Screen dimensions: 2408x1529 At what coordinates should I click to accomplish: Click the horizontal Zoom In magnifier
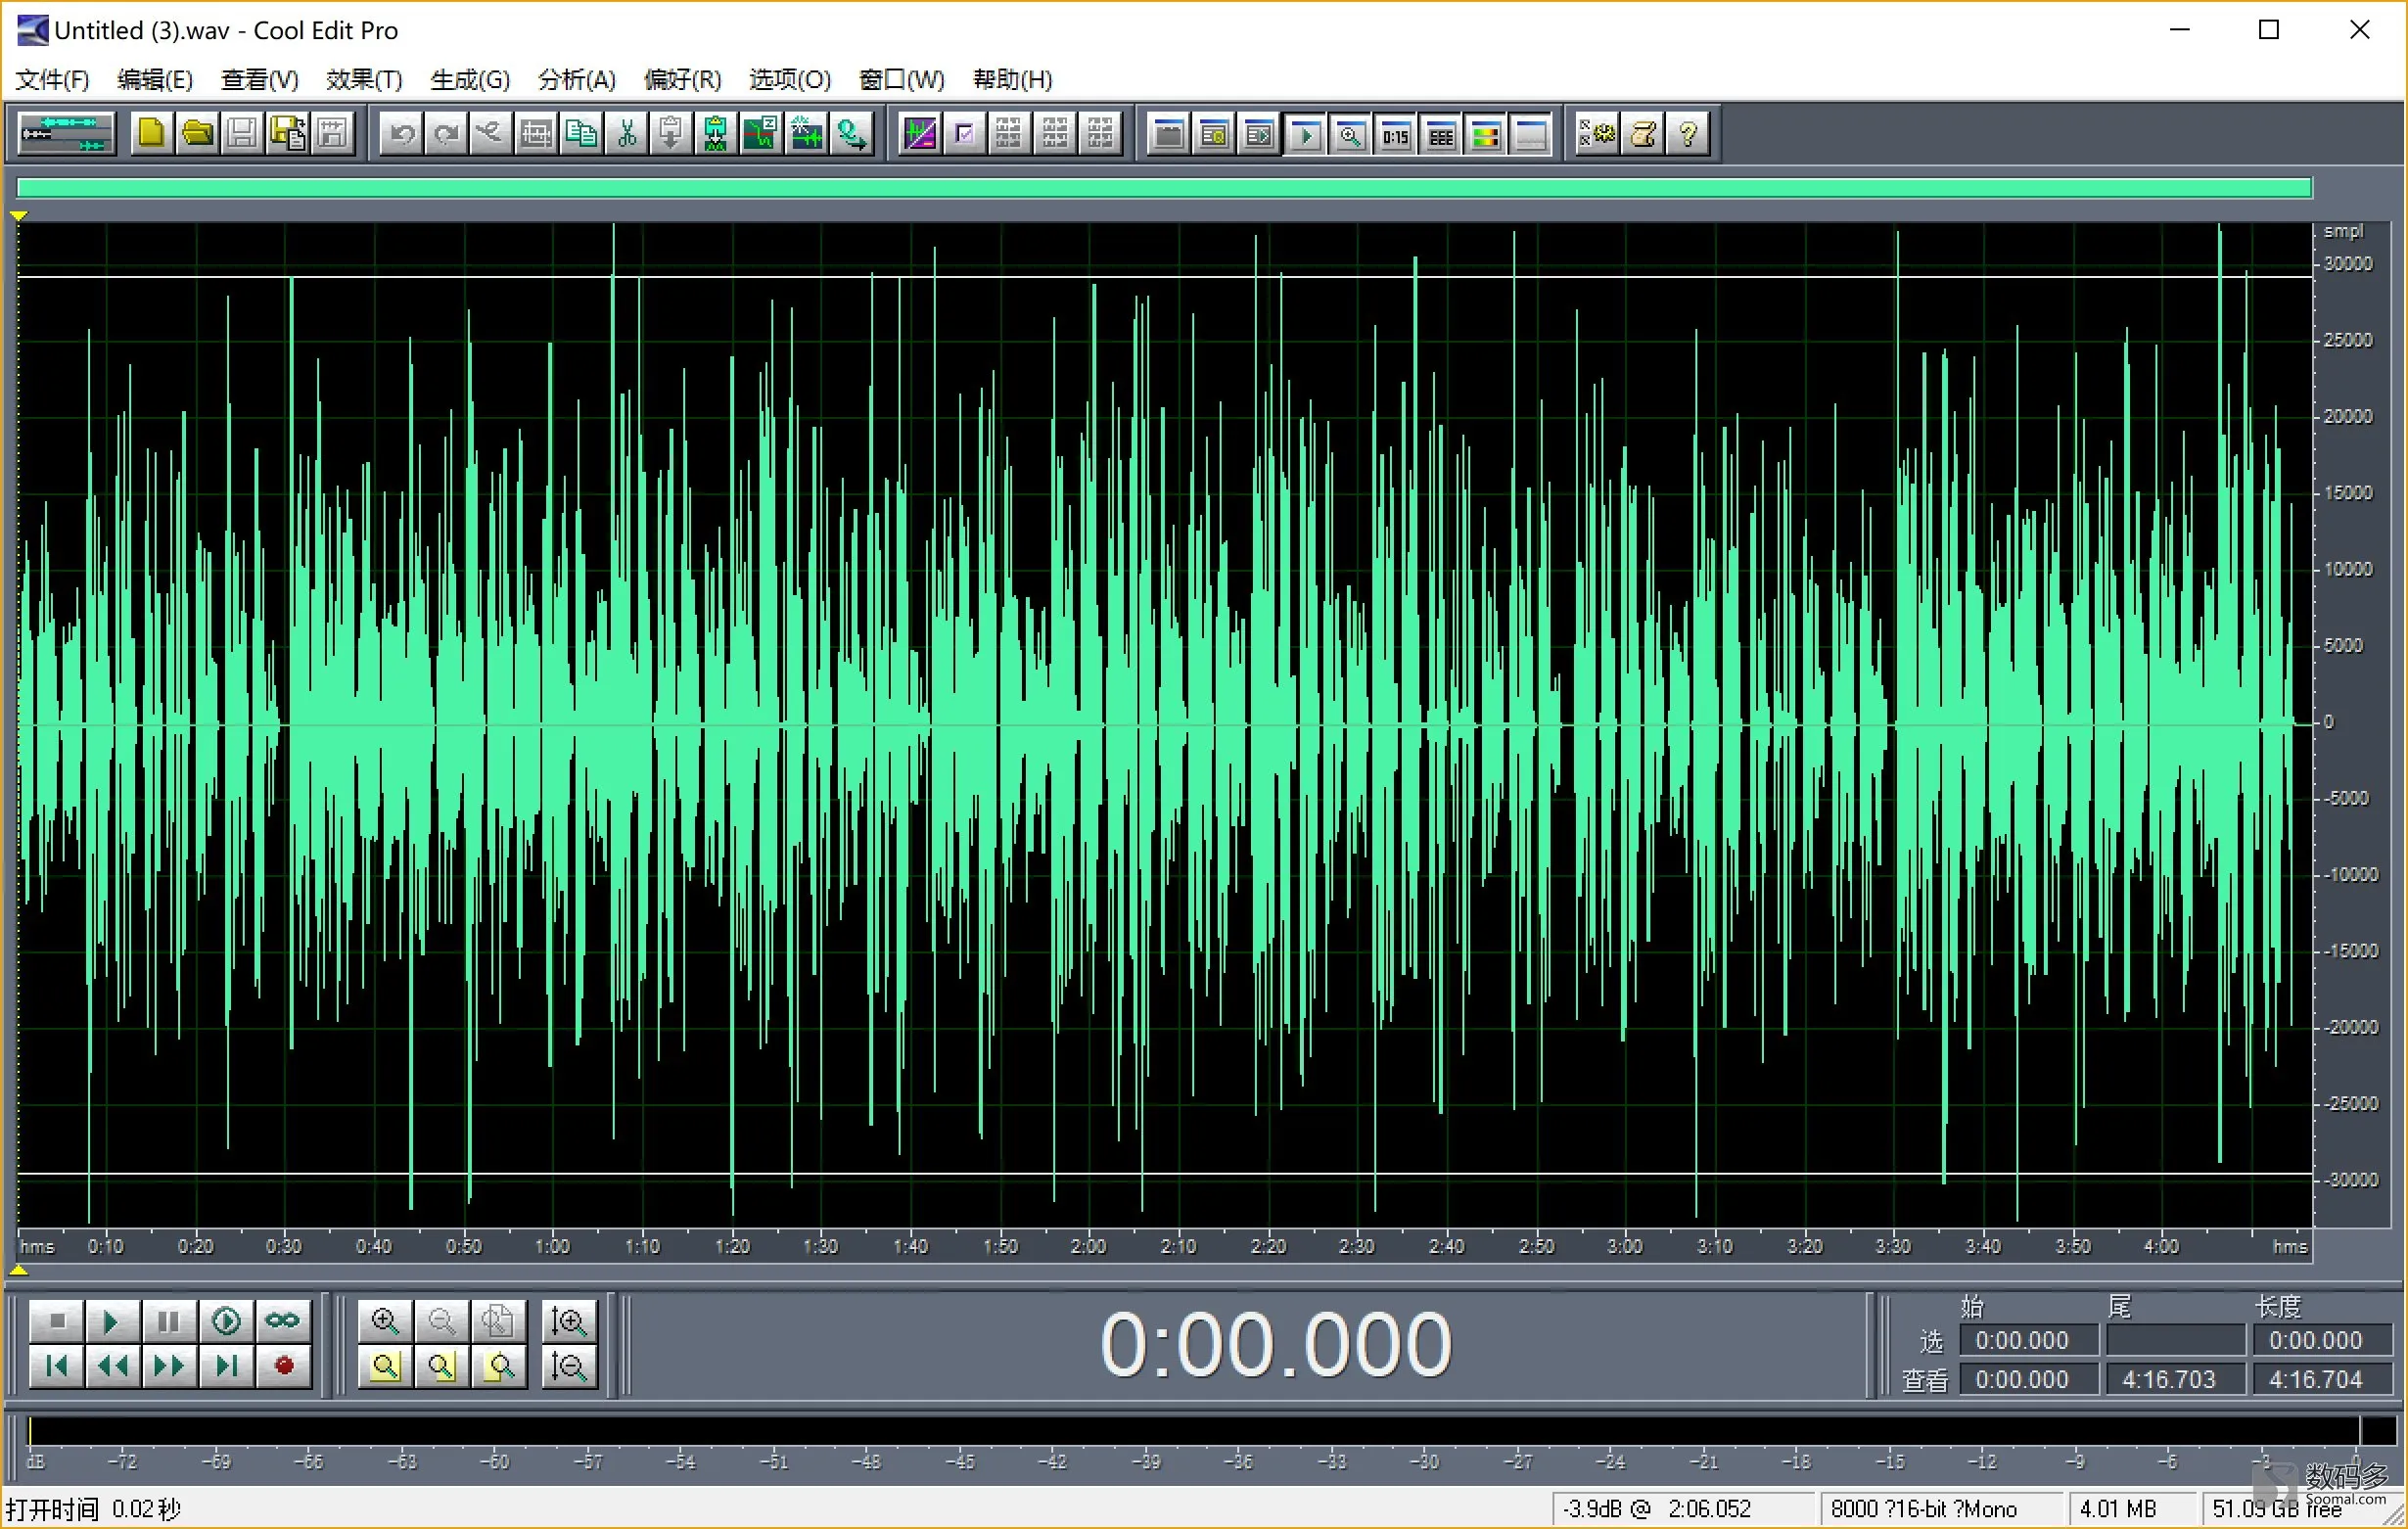385,1321
